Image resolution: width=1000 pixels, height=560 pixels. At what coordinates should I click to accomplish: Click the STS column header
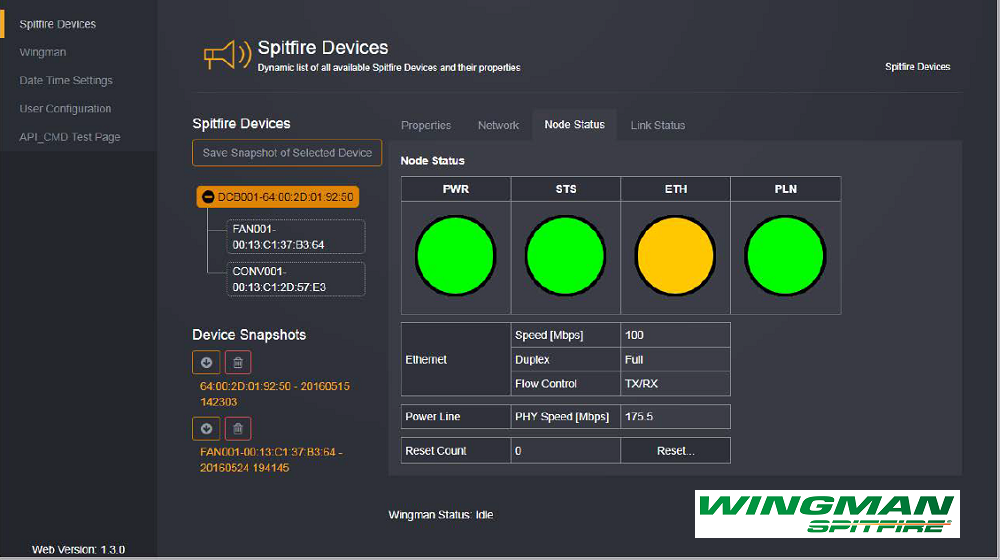click(566, 189)
